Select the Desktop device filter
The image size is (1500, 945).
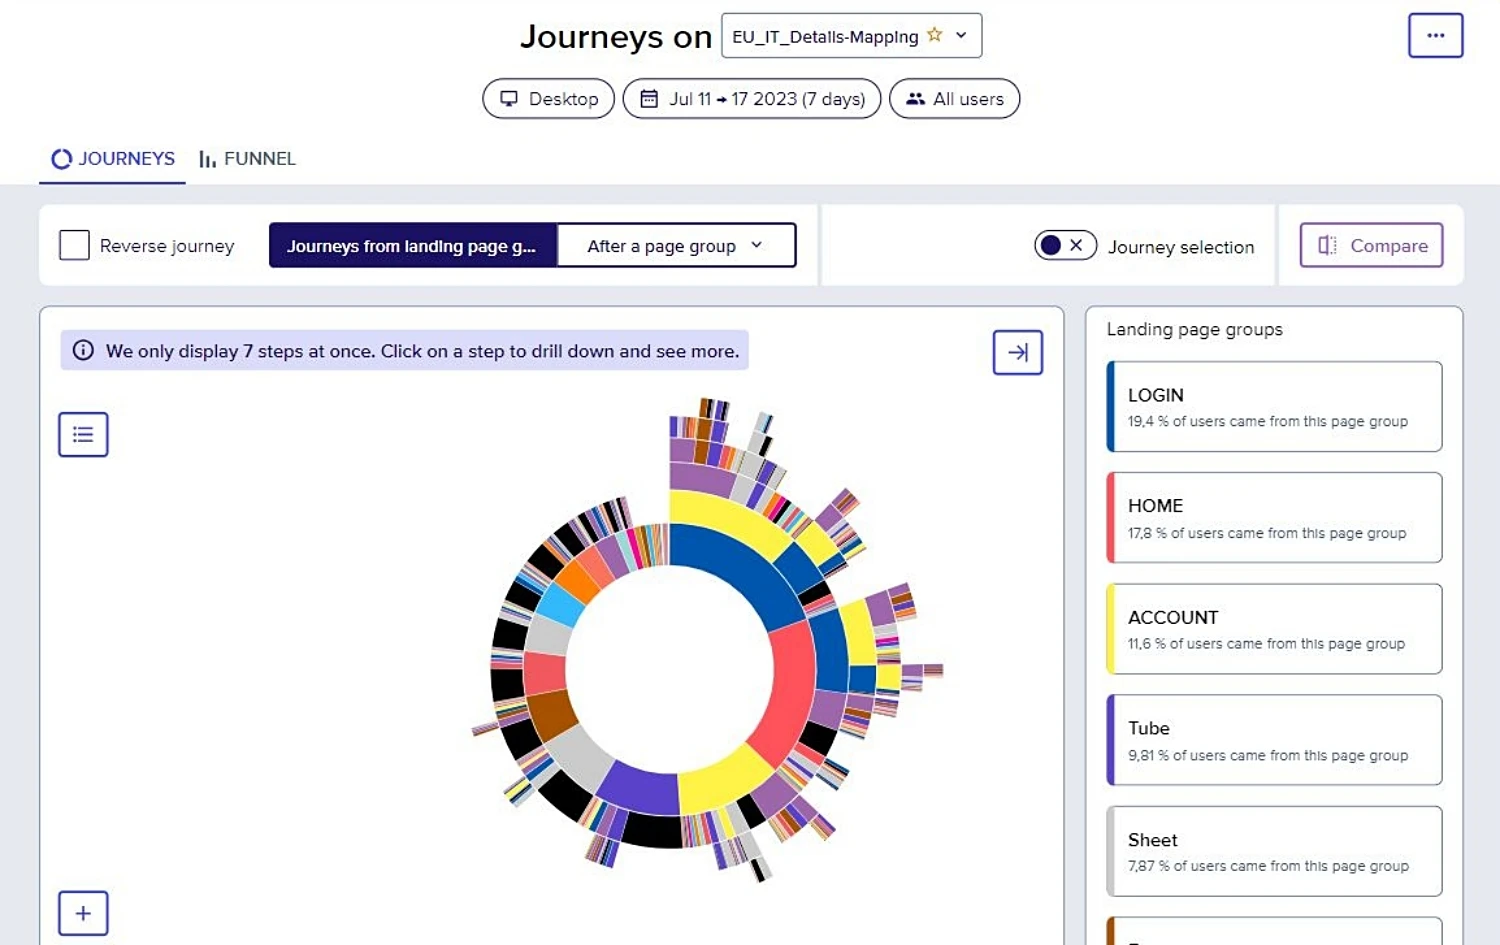coord(548,99)
